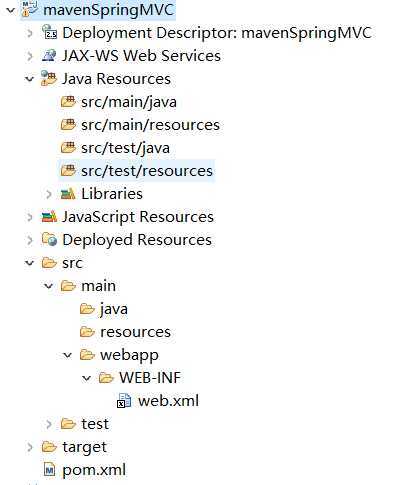The height and width of the screenshot is (485, 415).
Task: Expand the Libraries node
Action: [49, 194]
